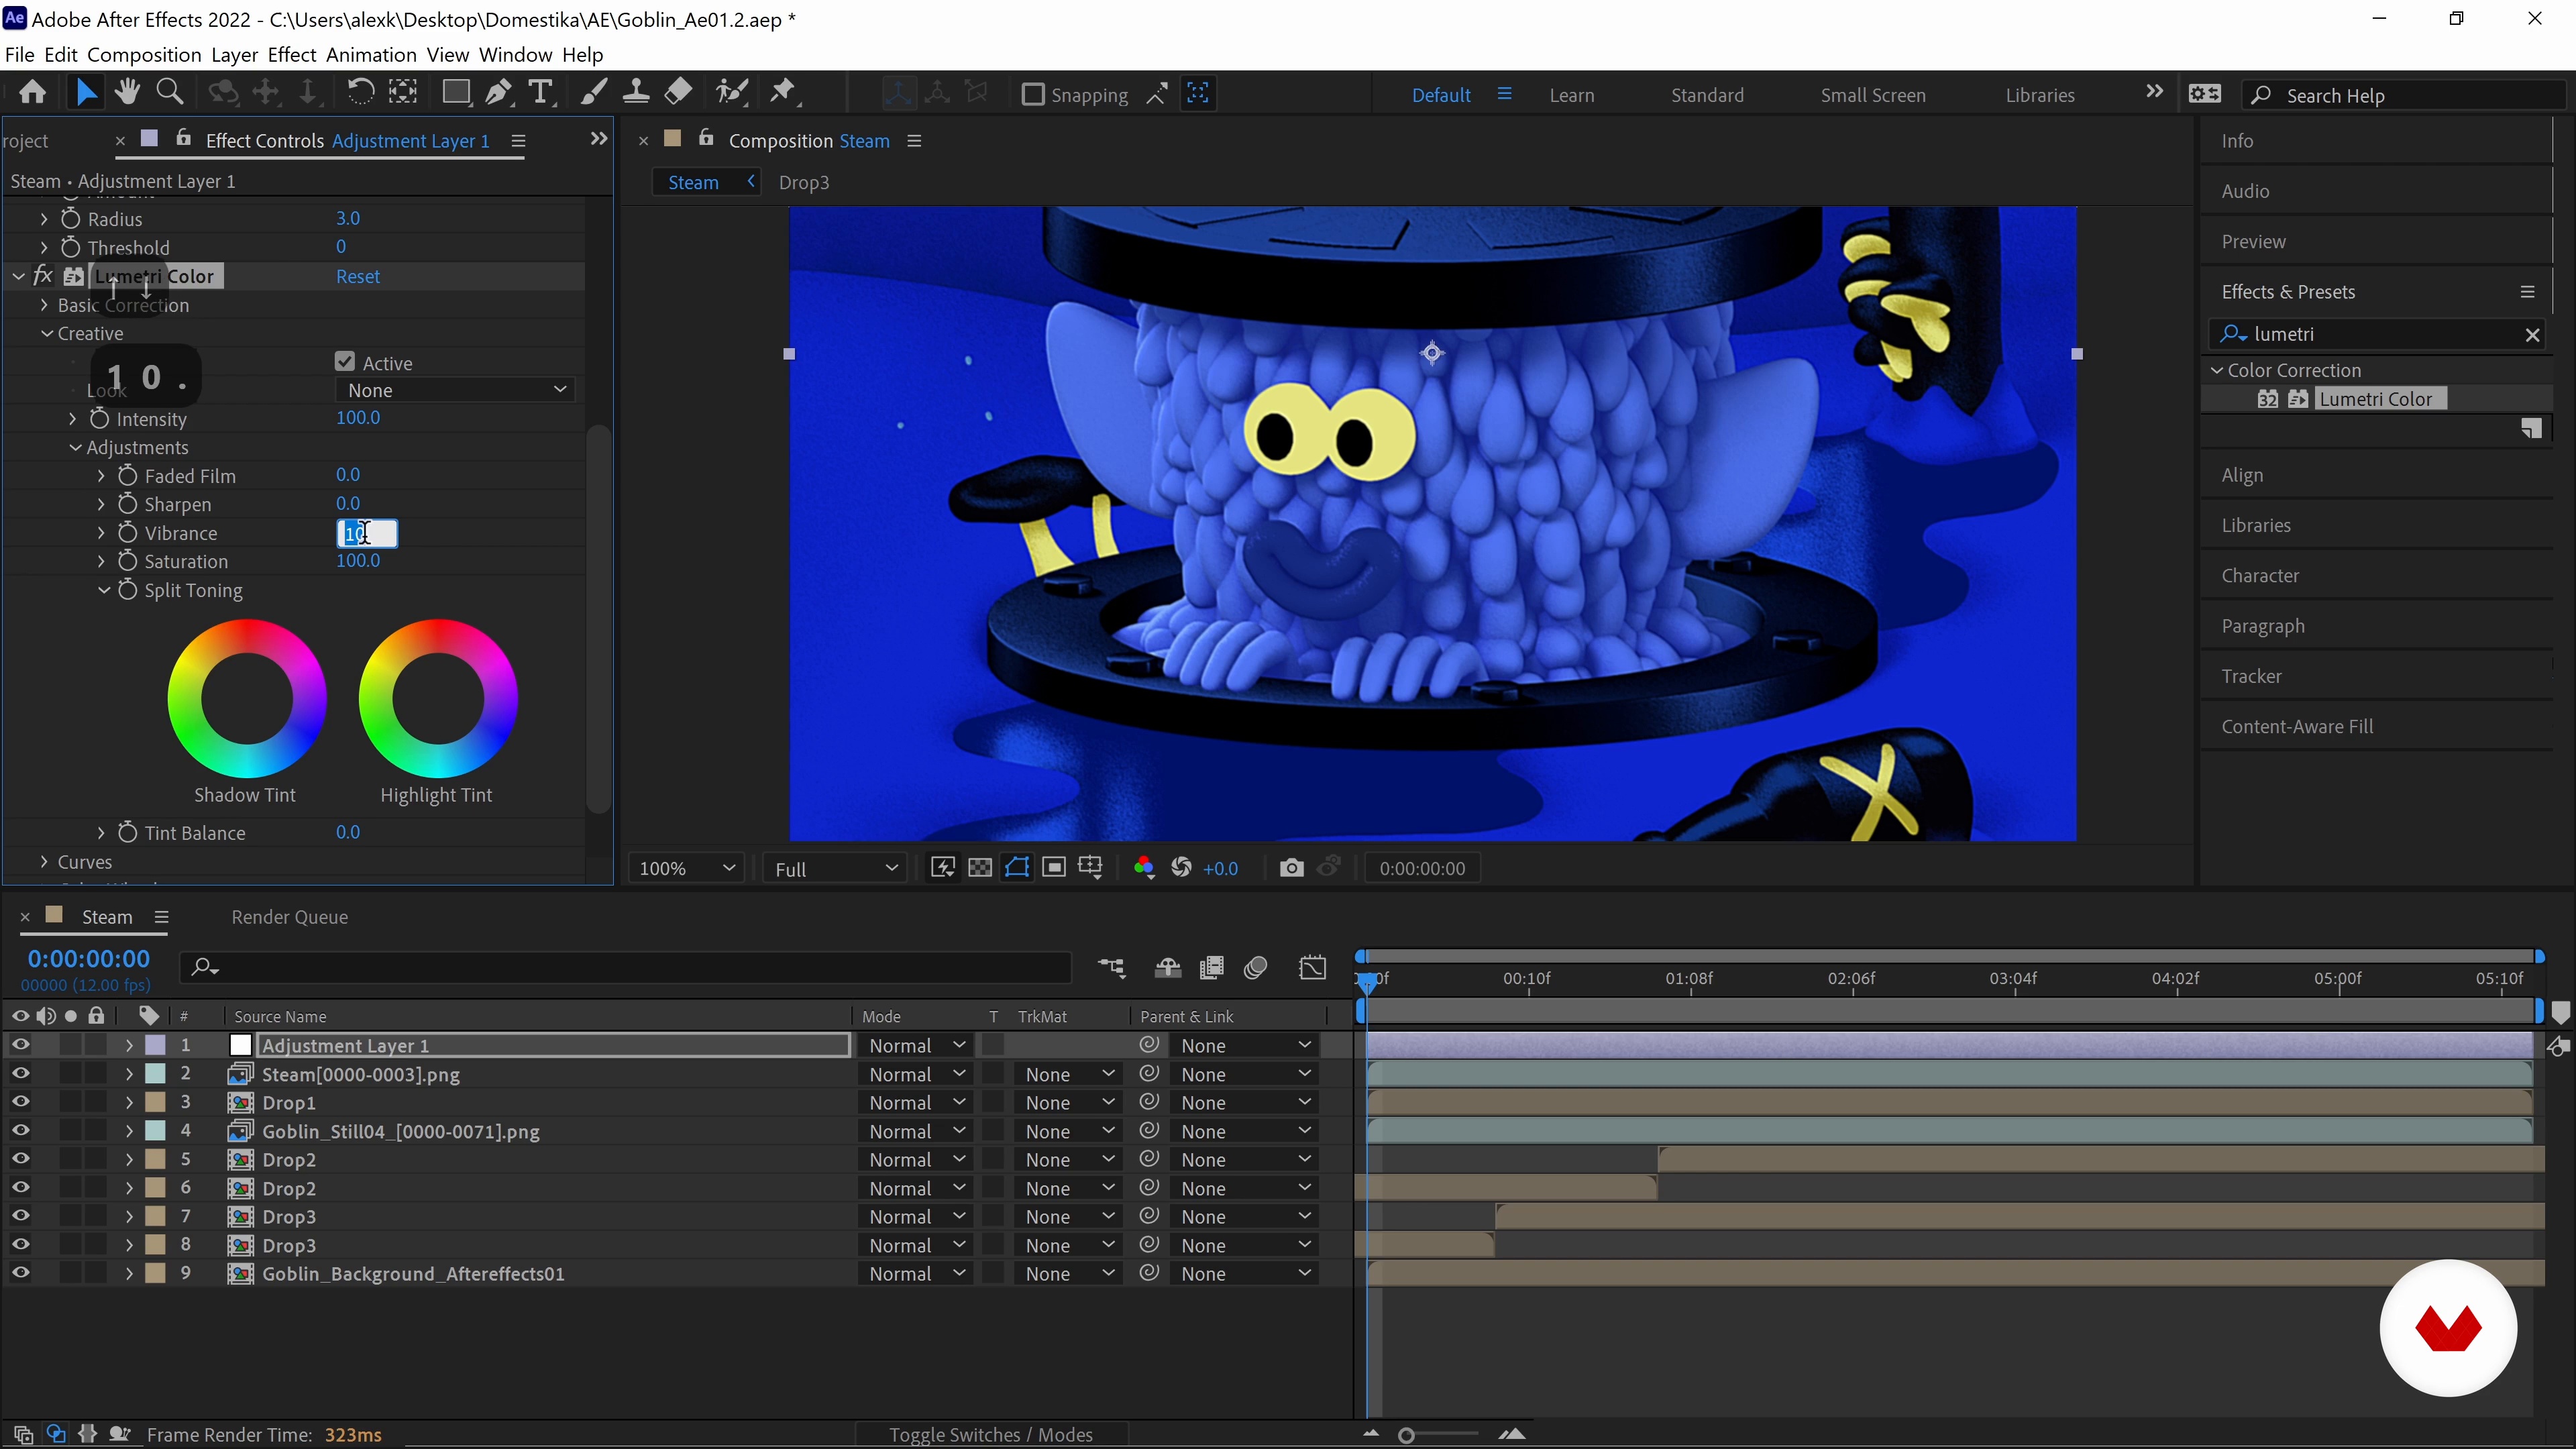Switch to the Render Queue tab
This screenshot has height=1449, width=2576.
290,917
